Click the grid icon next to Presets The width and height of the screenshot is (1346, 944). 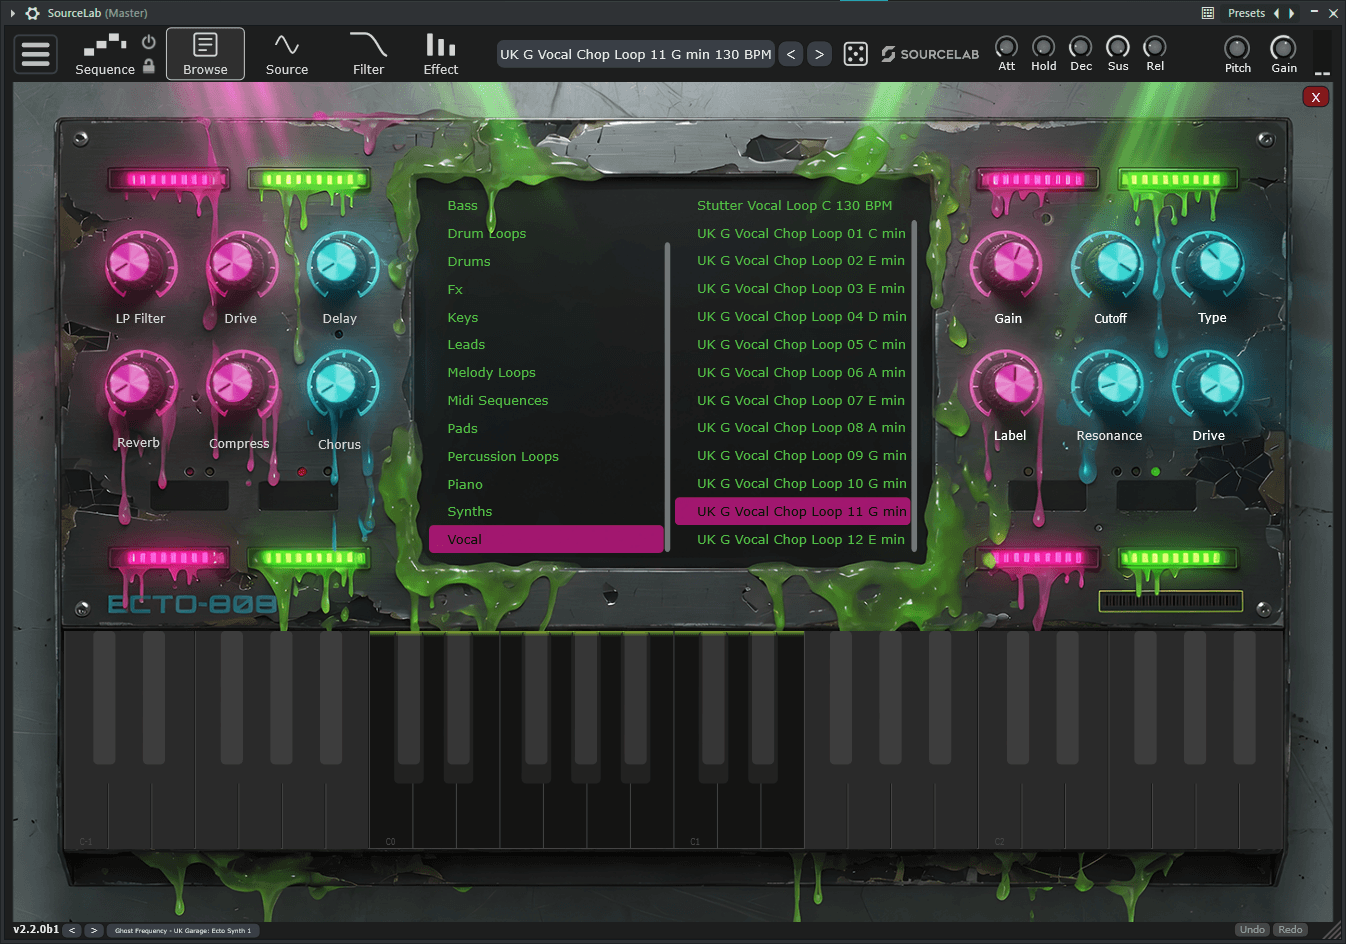1208,13
